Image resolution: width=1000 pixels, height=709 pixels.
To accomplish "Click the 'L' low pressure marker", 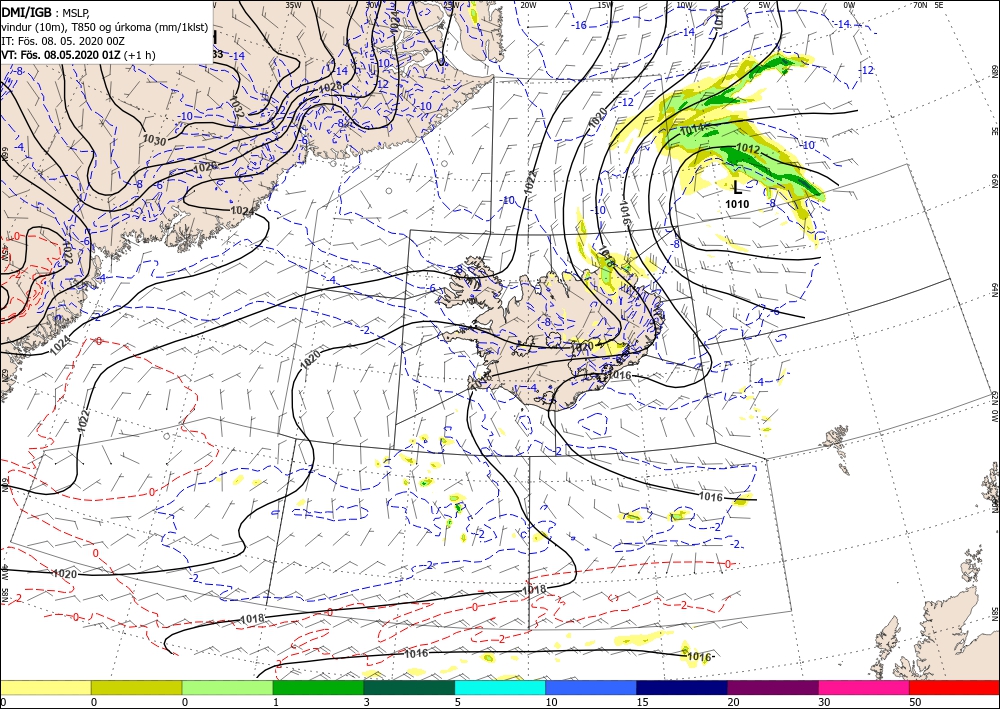I will click(737, 187).
